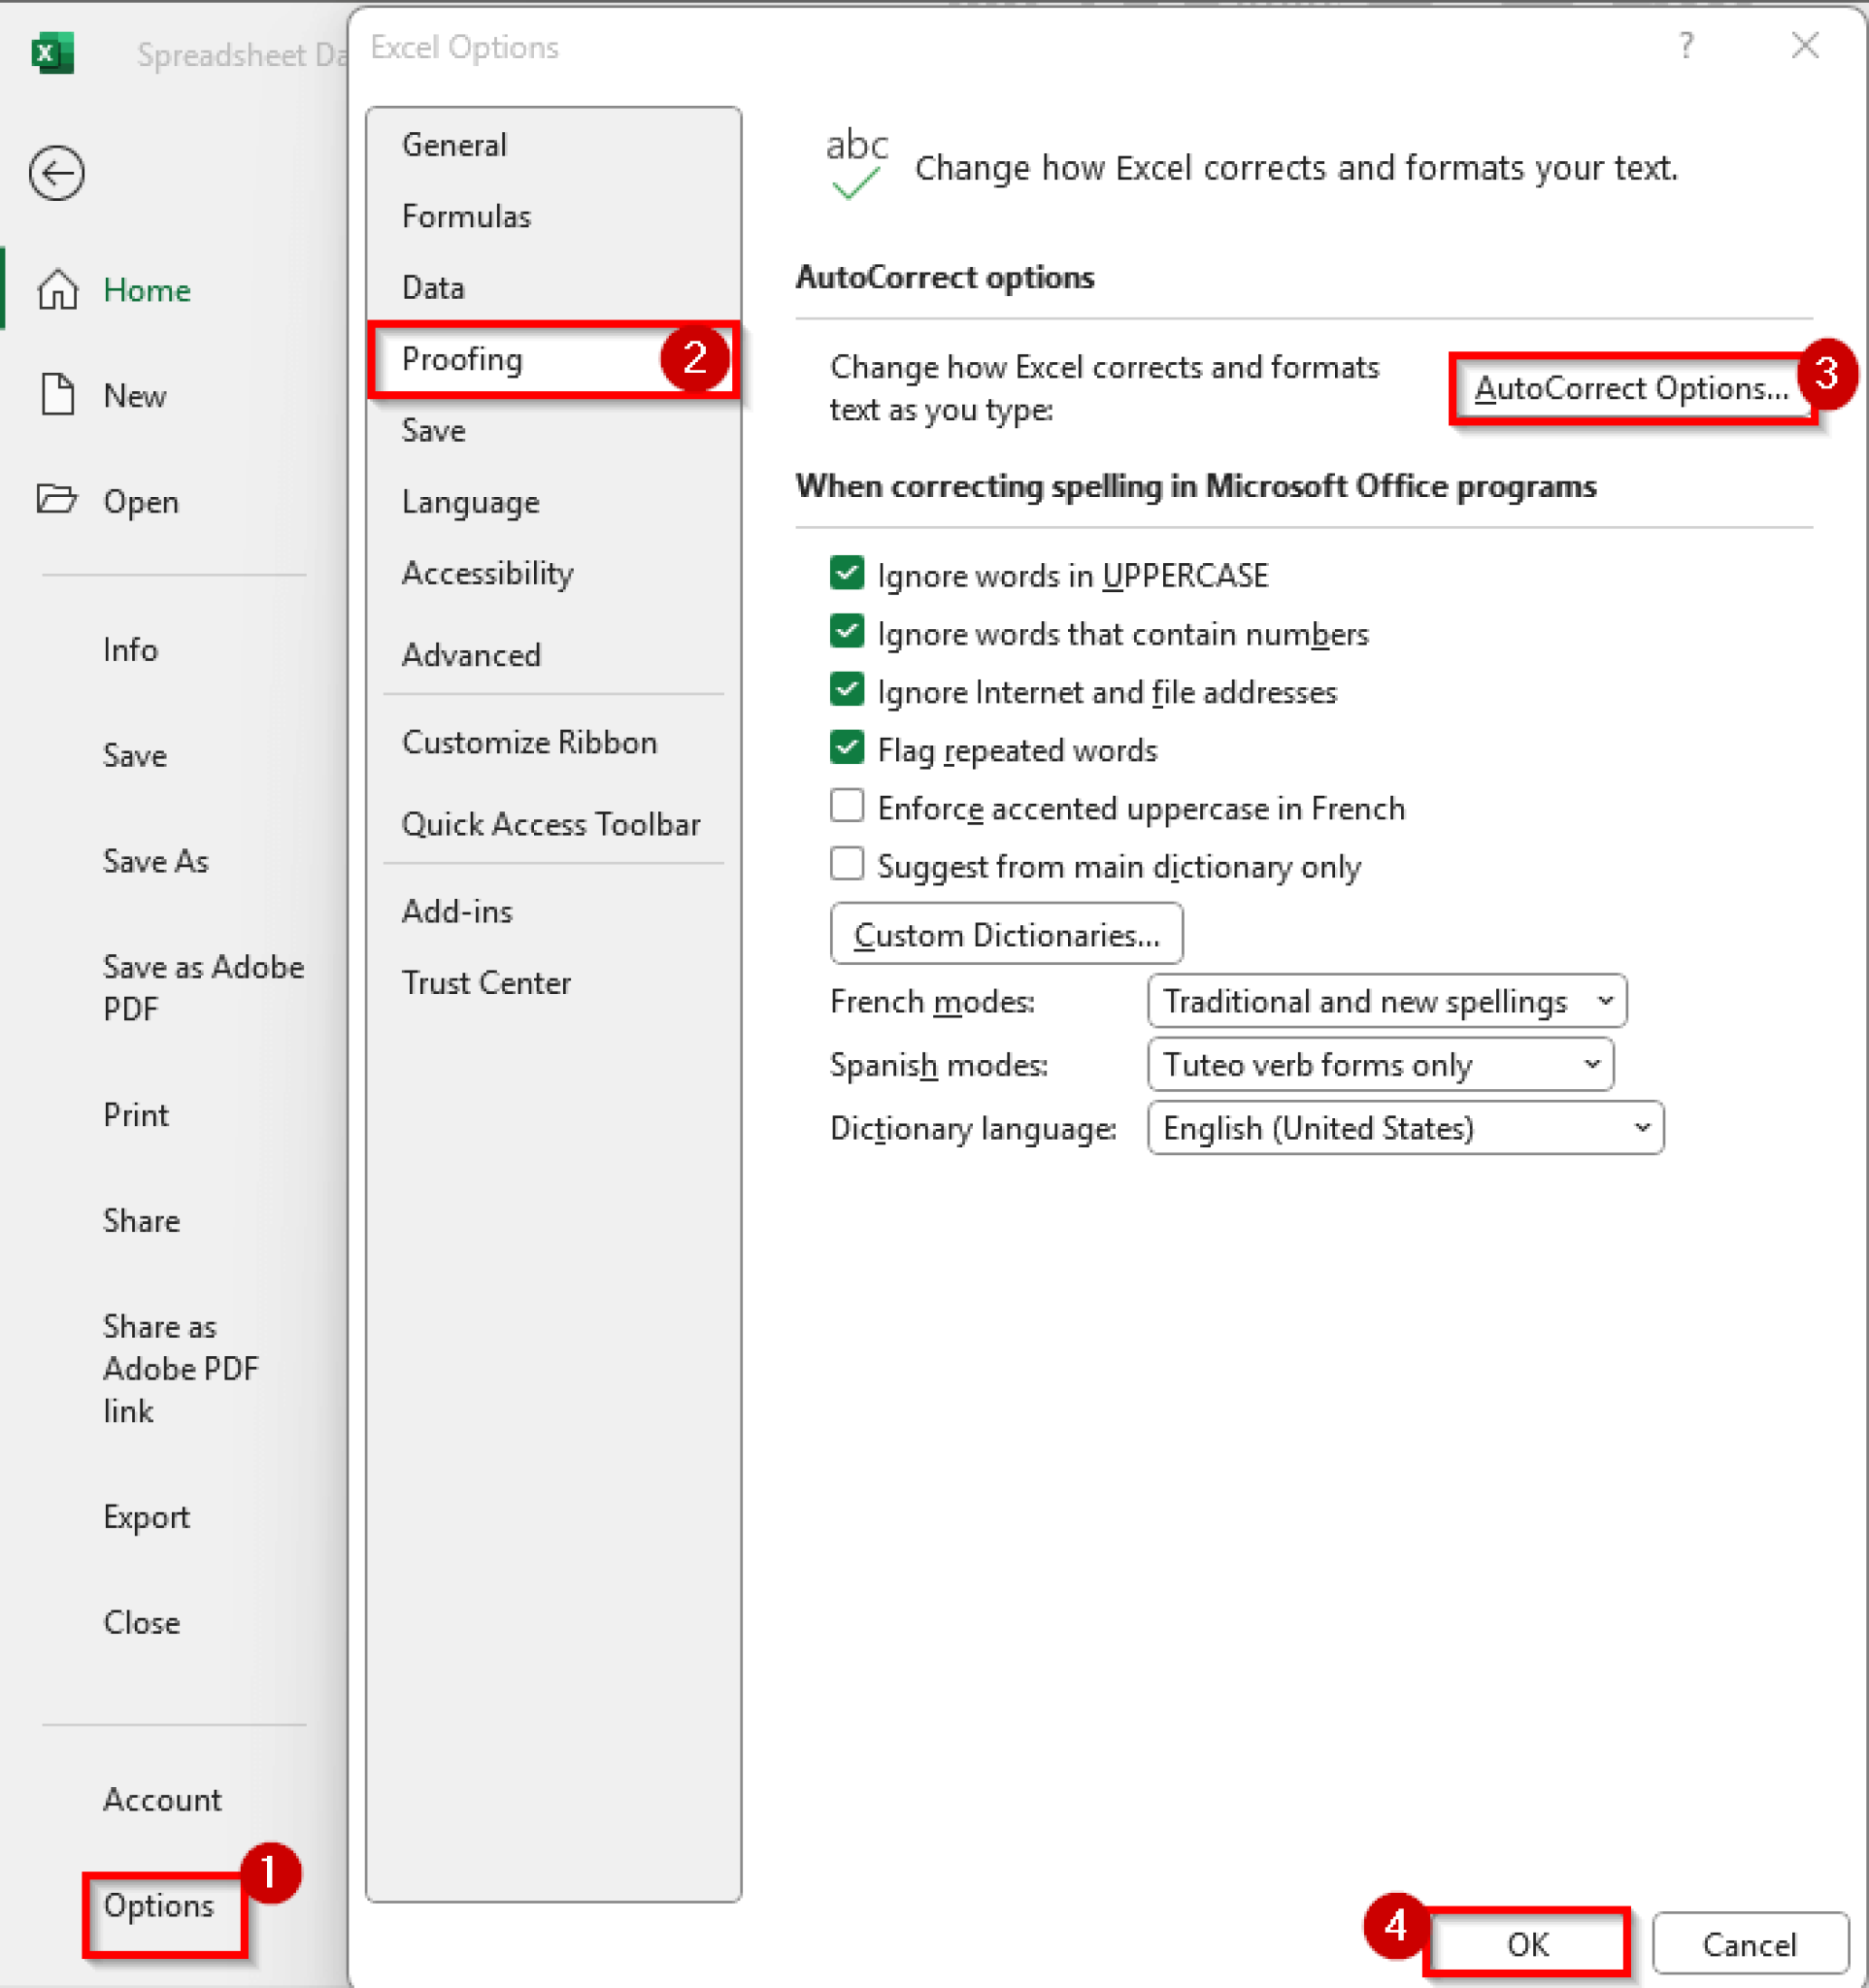Enable Enforce accented uppercase in French
This screenshot has height=1988, width=1869.
click(846, 806)
